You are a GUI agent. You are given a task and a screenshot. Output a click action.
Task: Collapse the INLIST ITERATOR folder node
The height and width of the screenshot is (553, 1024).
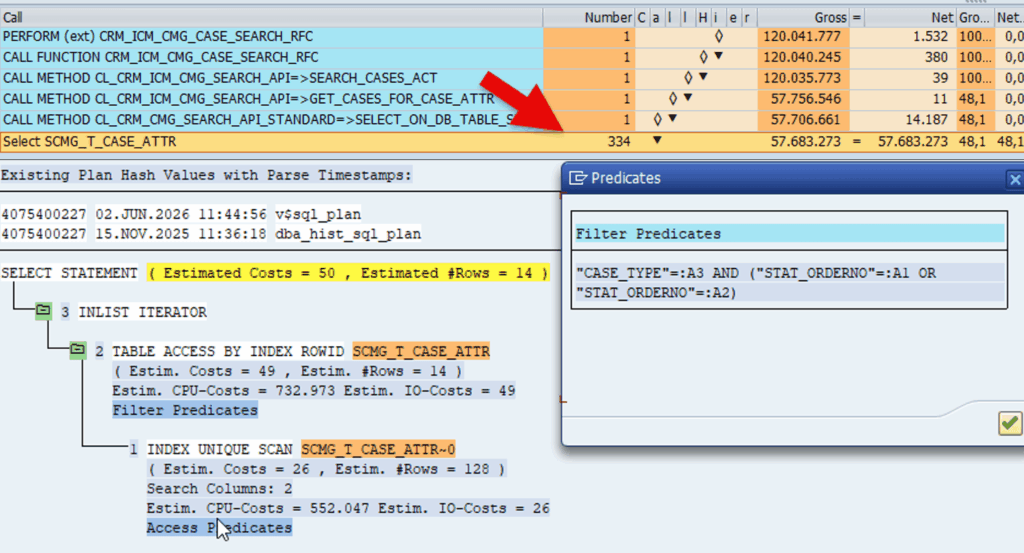43,311
